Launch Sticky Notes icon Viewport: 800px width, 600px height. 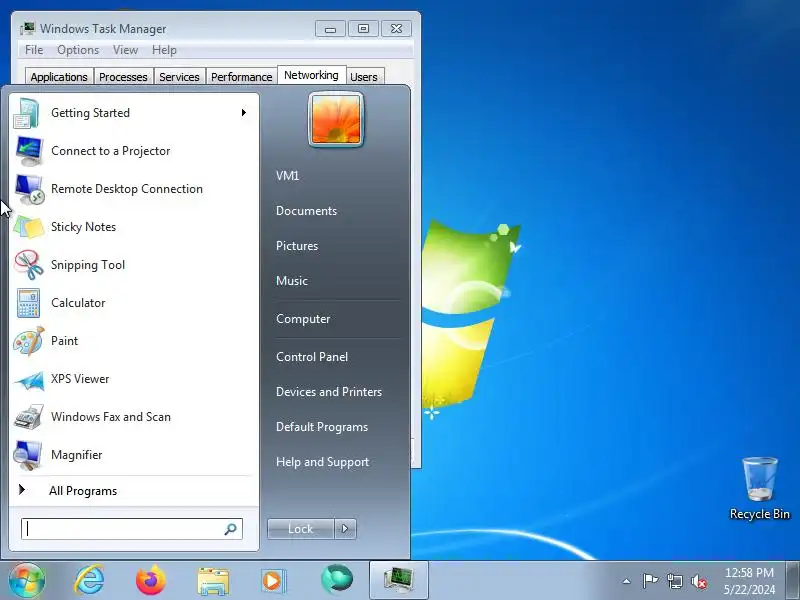click(29, 227)
